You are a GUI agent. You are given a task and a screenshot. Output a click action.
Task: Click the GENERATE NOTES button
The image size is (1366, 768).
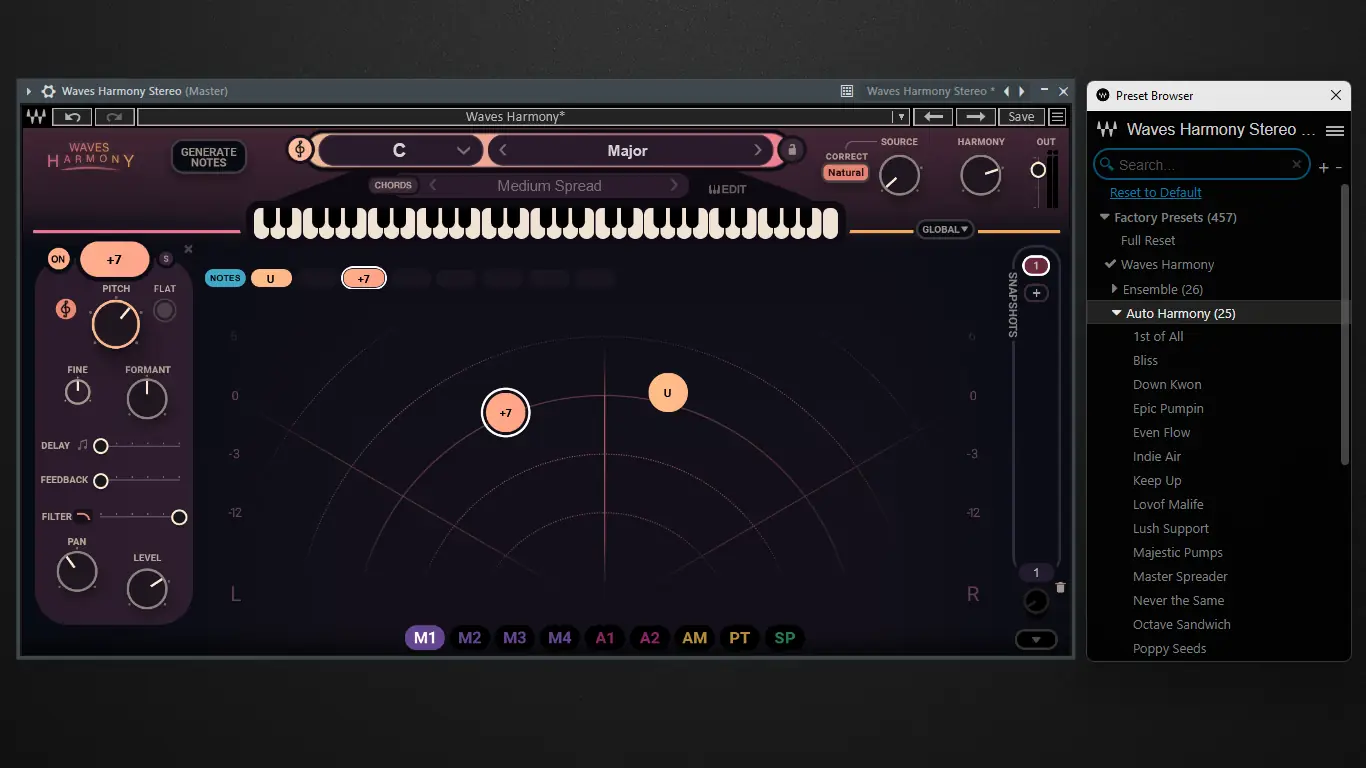[209, 157]
